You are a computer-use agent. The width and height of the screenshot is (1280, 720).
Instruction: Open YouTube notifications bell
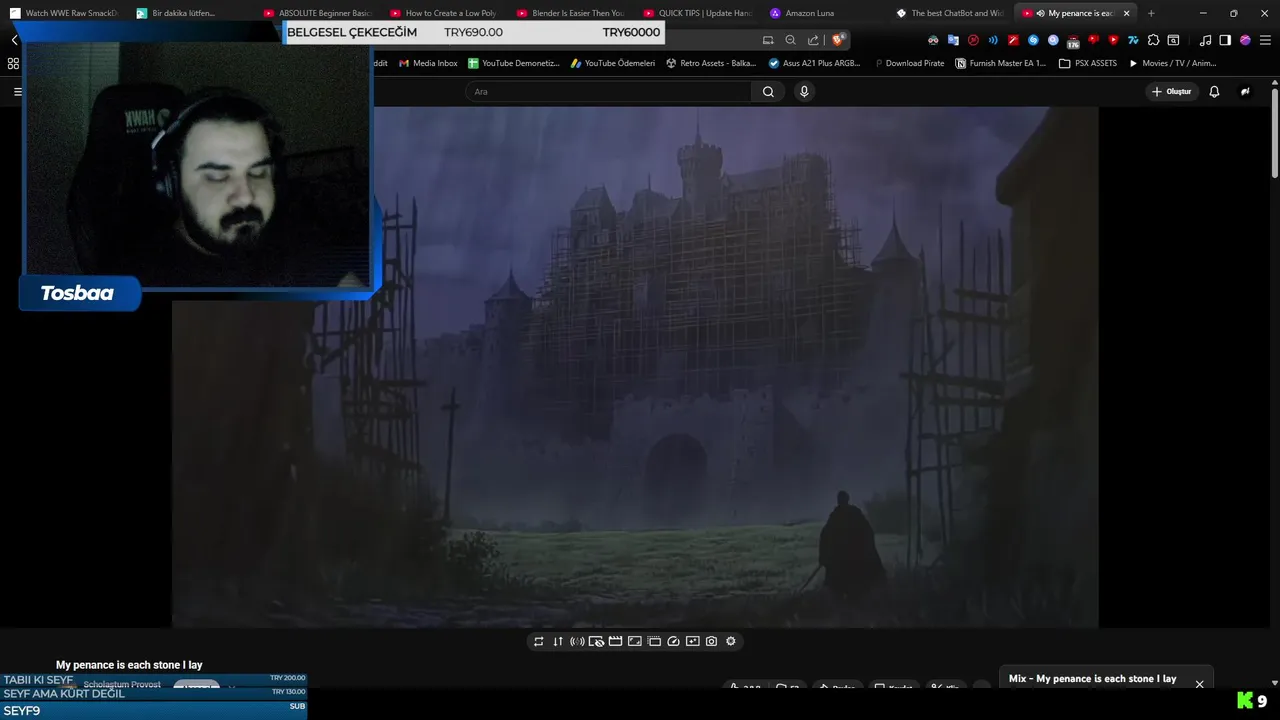(1214, 92)
